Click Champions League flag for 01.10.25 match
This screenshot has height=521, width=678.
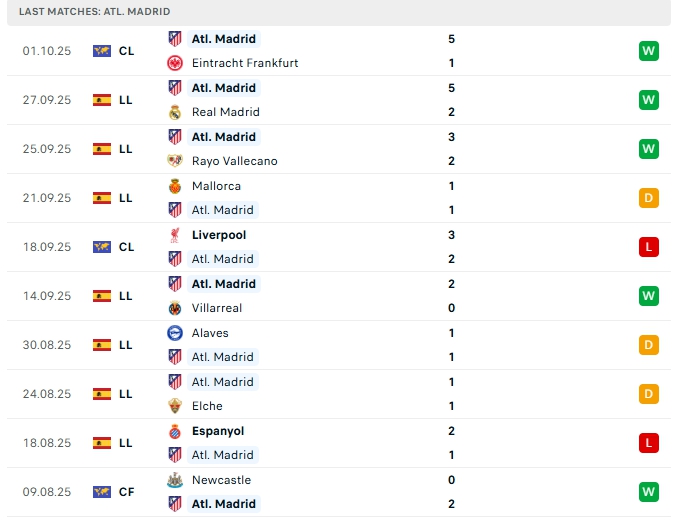[x=101, y=51]
